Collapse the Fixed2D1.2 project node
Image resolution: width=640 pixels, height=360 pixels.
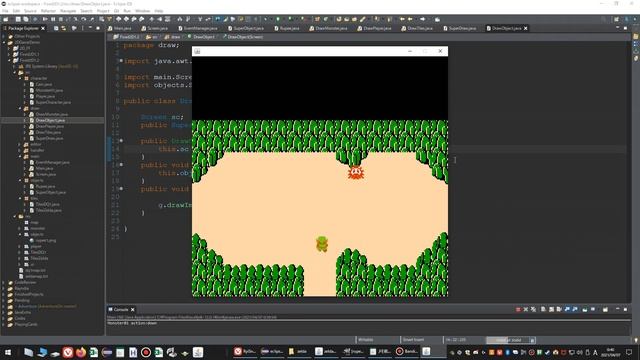click(x=9, y=60)
